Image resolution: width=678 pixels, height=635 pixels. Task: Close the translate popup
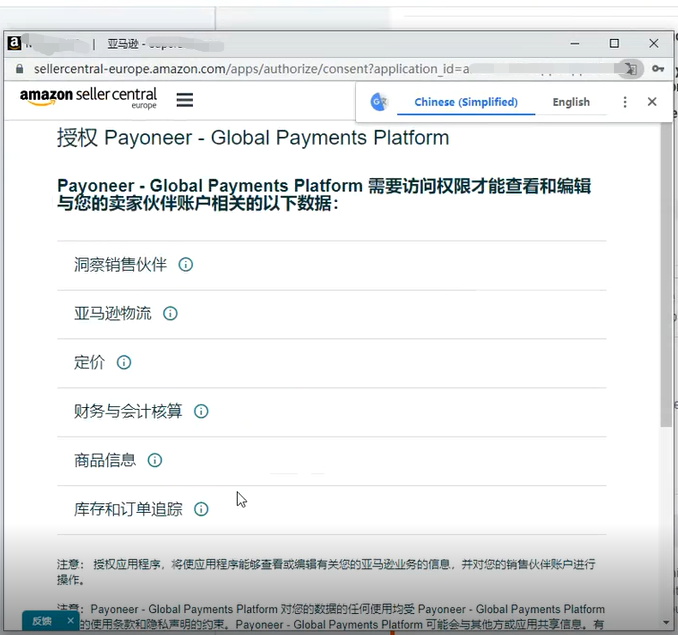point(652,102)
